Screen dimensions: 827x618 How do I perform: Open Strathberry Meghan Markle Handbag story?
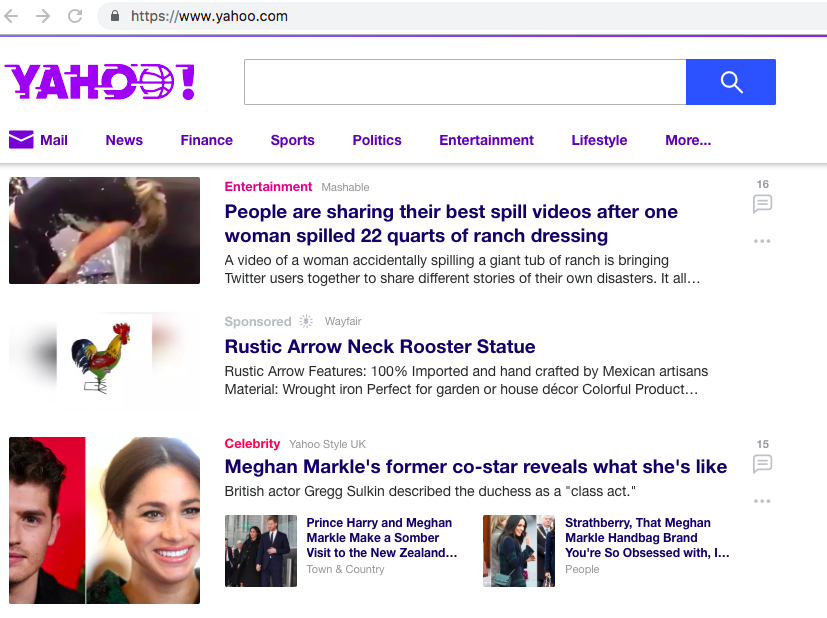point(647,537)
